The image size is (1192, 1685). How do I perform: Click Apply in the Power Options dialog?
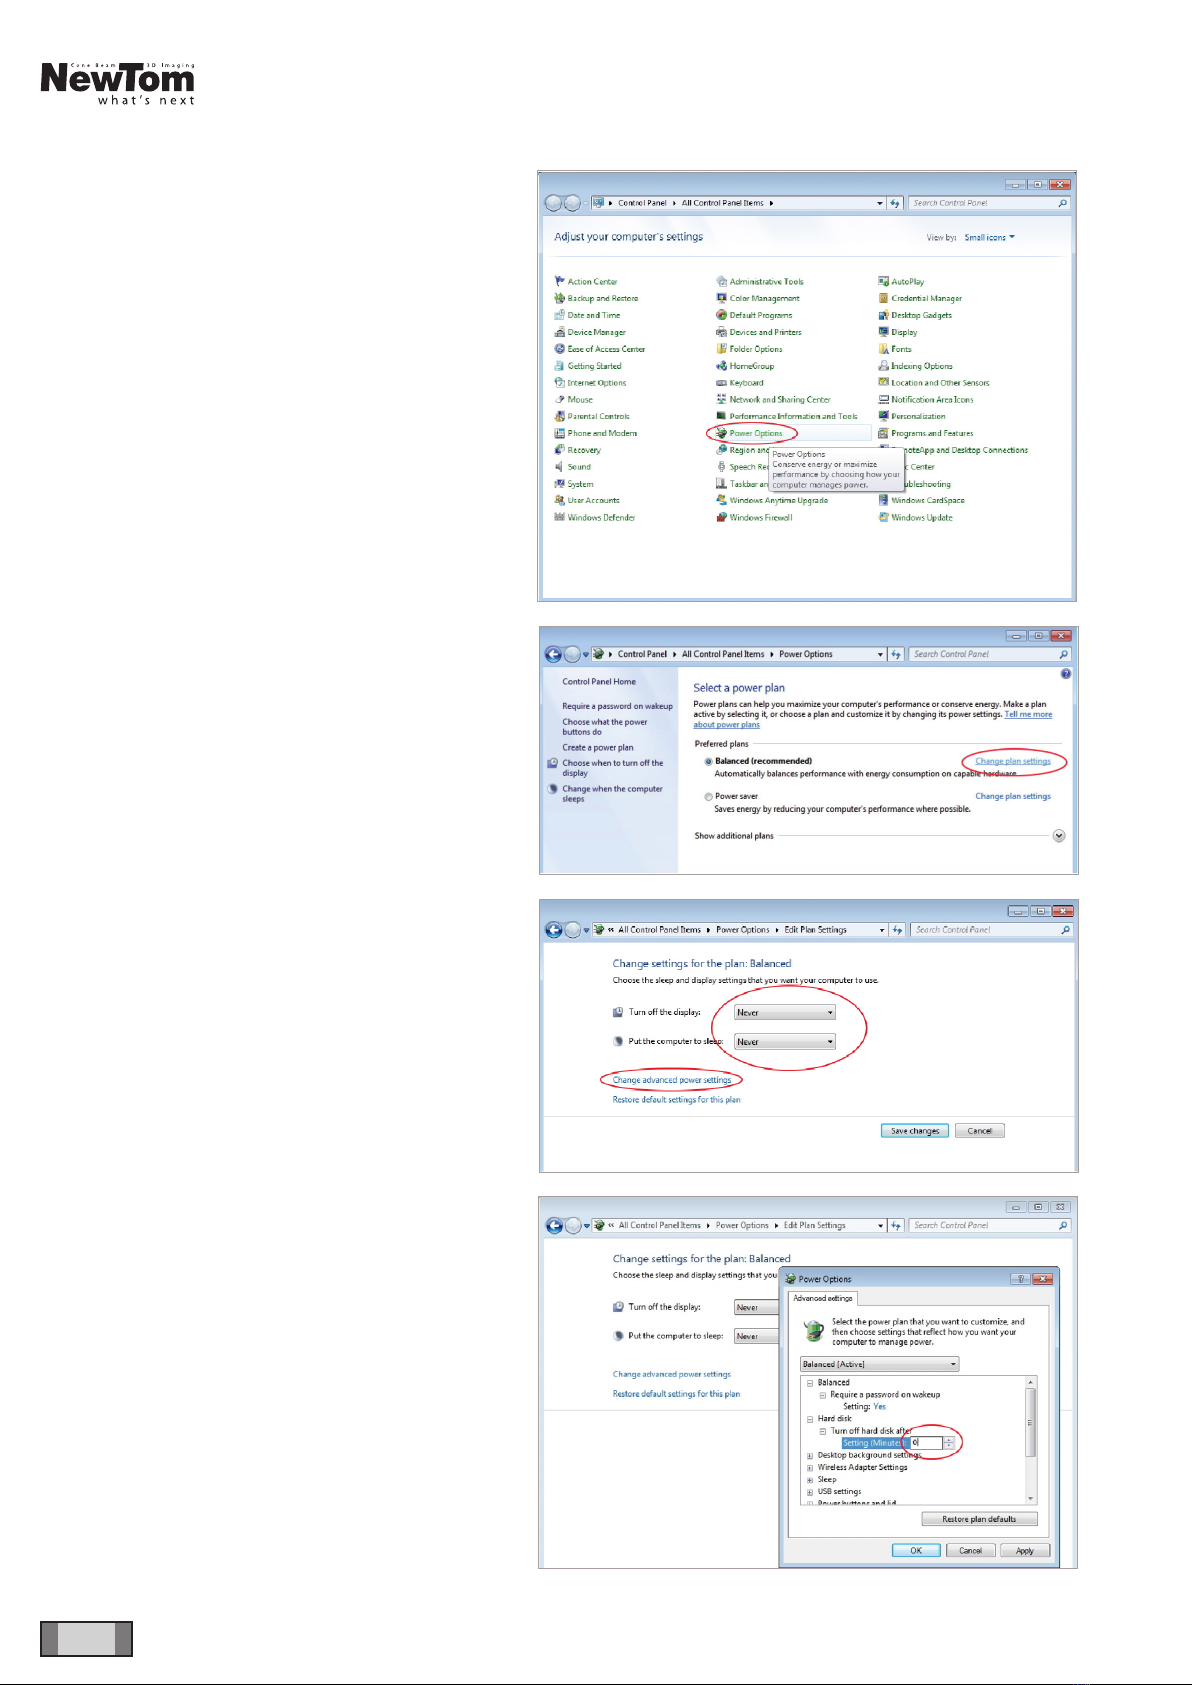[x=1025, y=1551]
